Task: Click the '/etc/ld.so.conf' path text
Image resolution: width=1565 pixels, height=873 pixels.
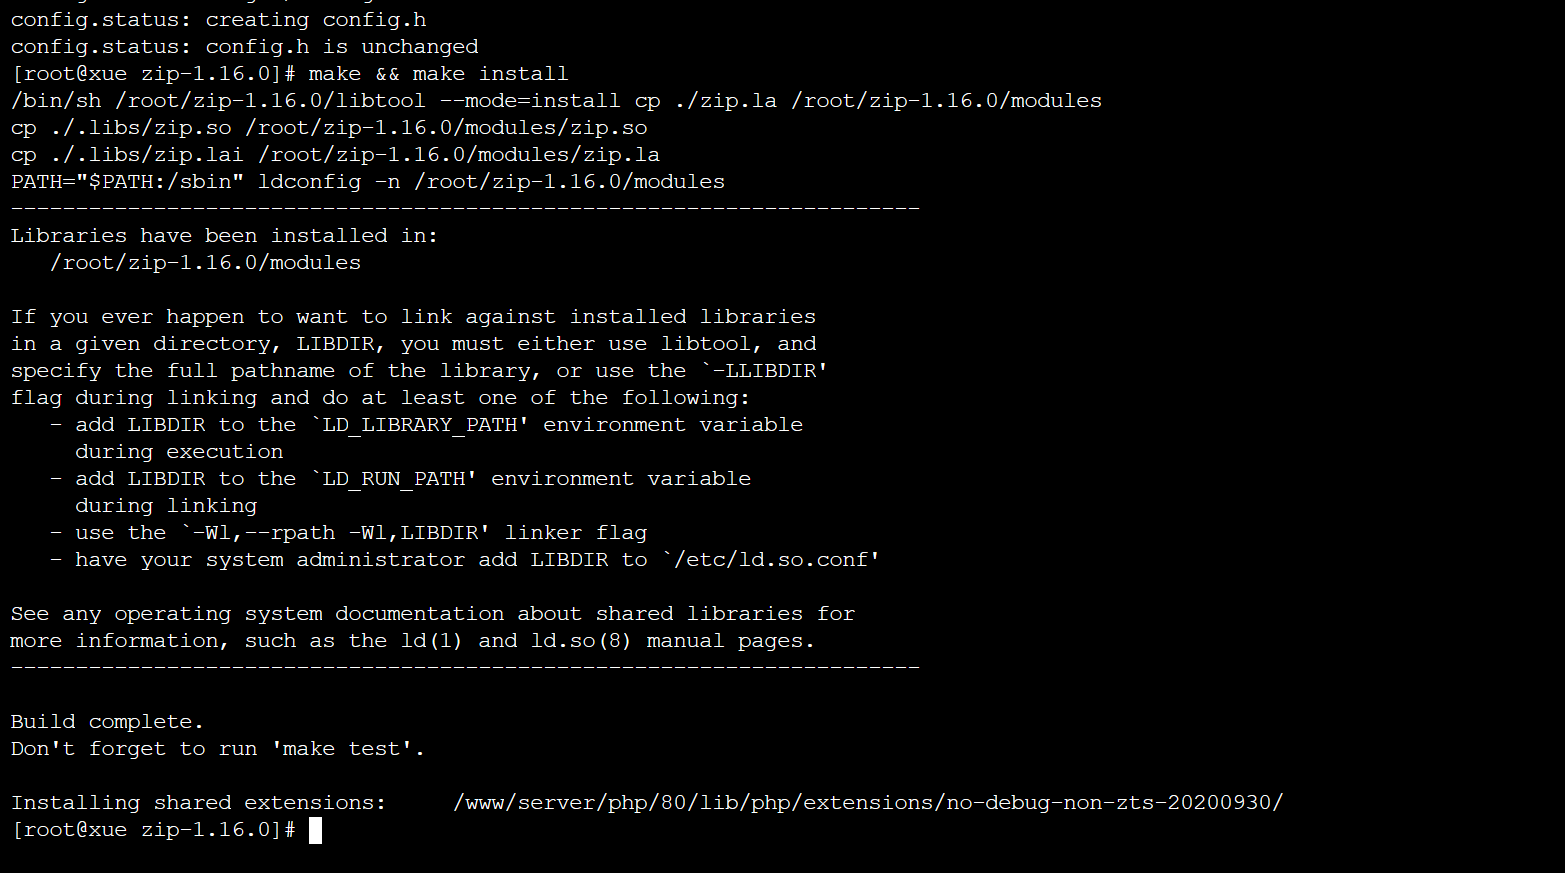Action: (x=772, y=560)
